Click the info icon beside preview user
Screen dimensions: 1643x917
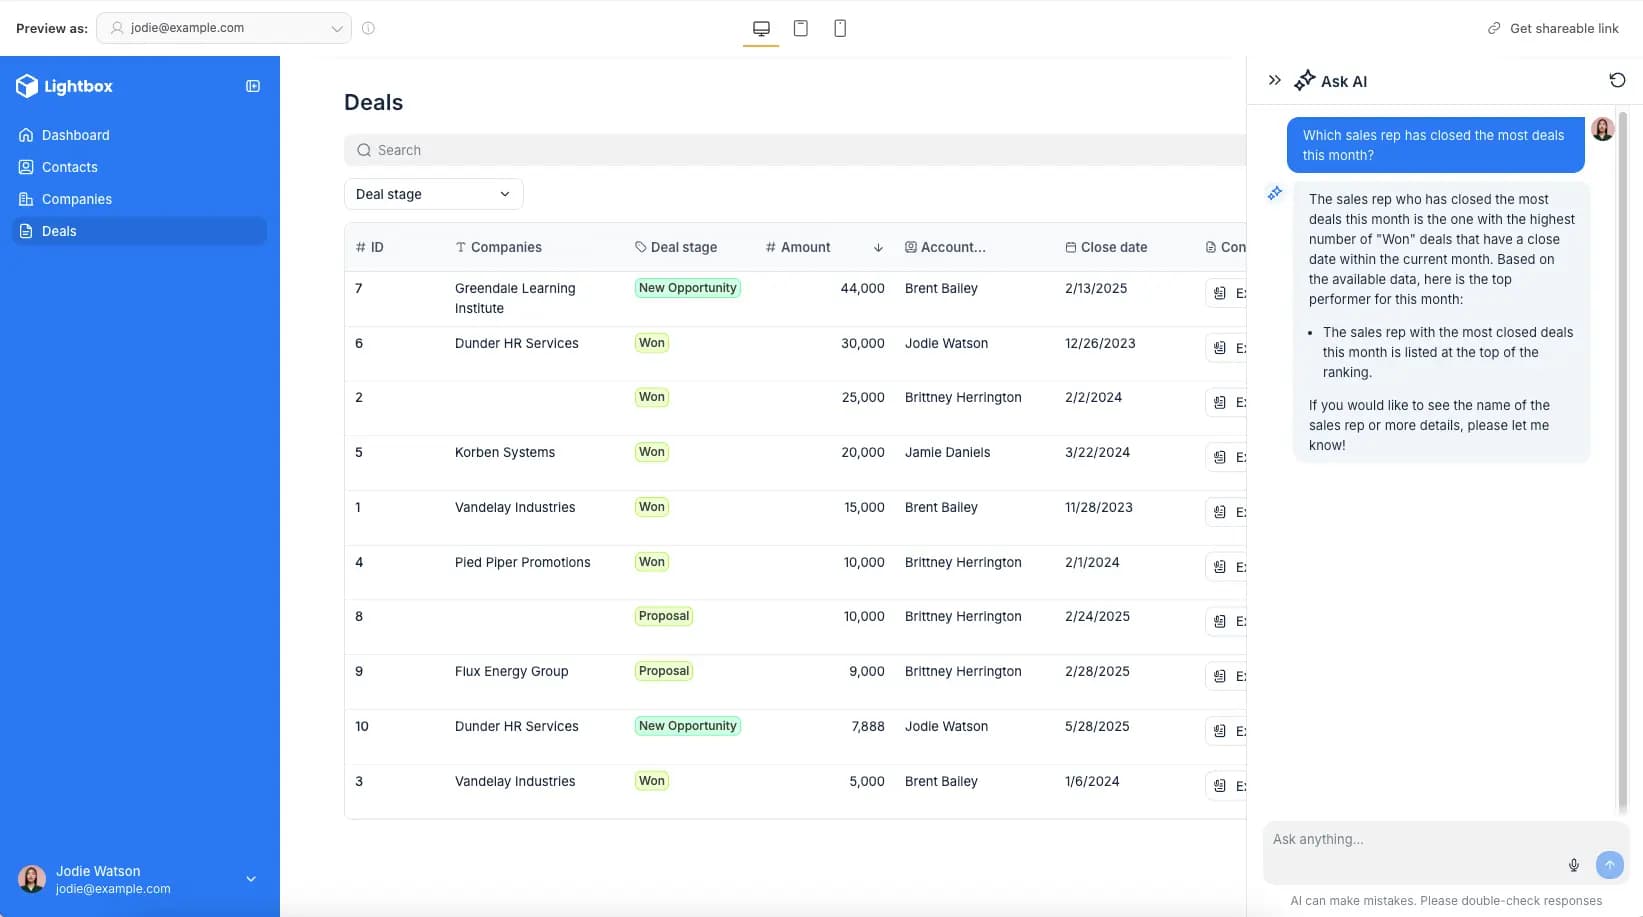pos(368,28)
